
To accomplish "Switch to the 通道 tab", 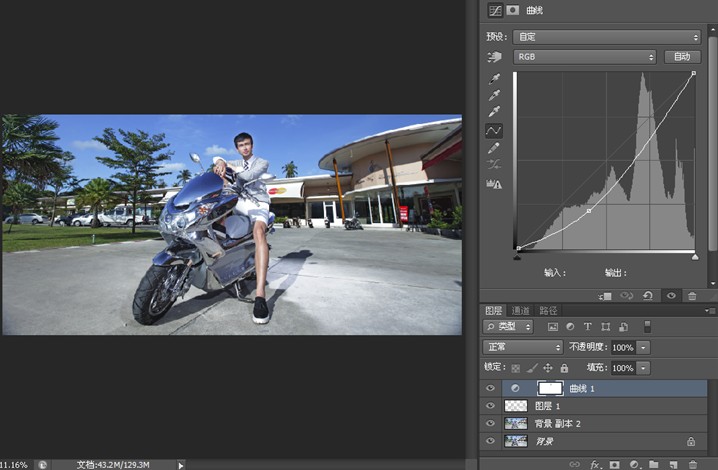I will [x=521, y=311].
